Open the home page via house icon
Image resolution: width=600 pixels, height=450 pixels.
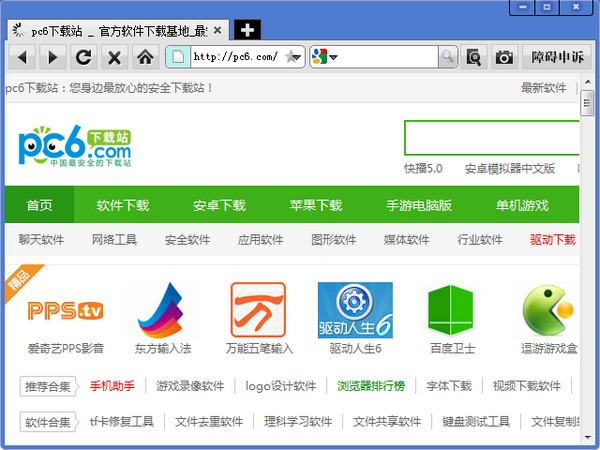[x=145, y=57]
